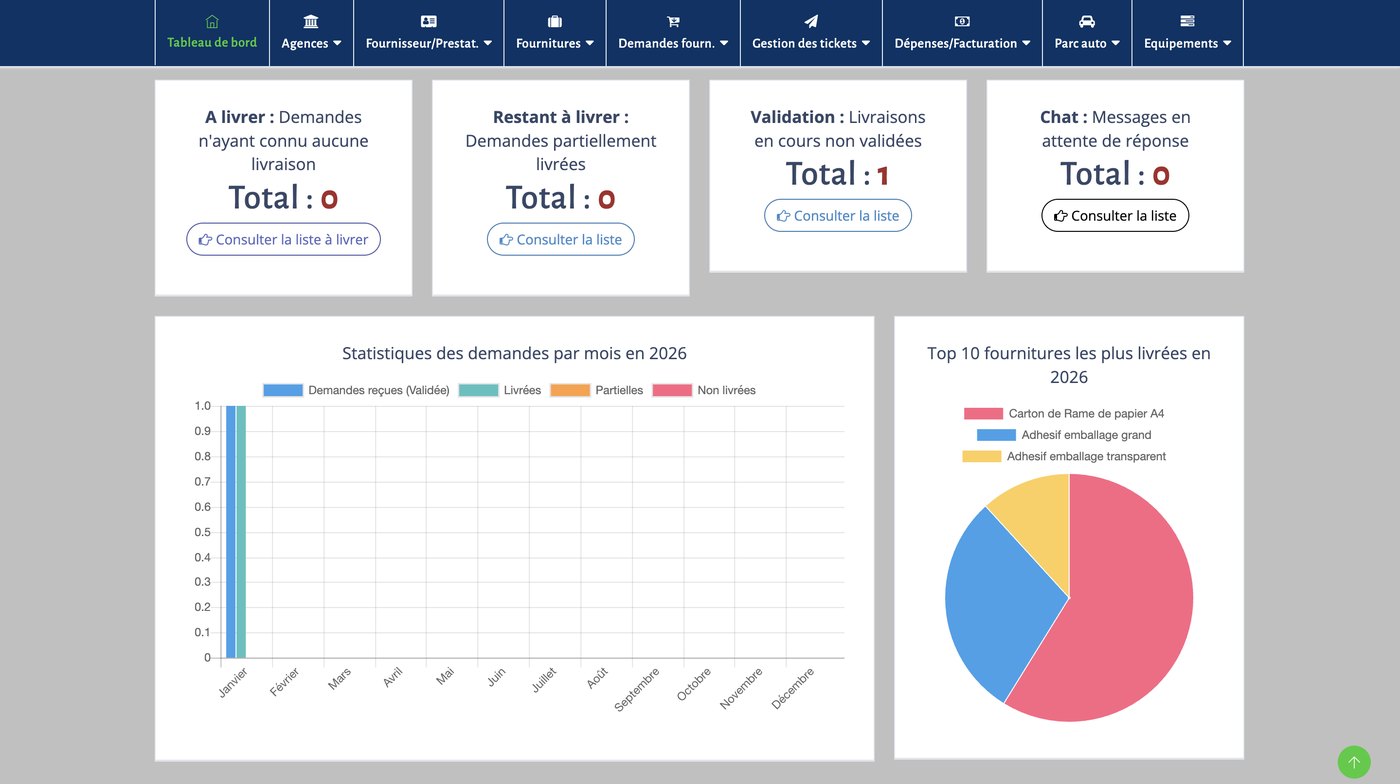
Task: Toggle the Partielles legend item
Action: (597, 390)
